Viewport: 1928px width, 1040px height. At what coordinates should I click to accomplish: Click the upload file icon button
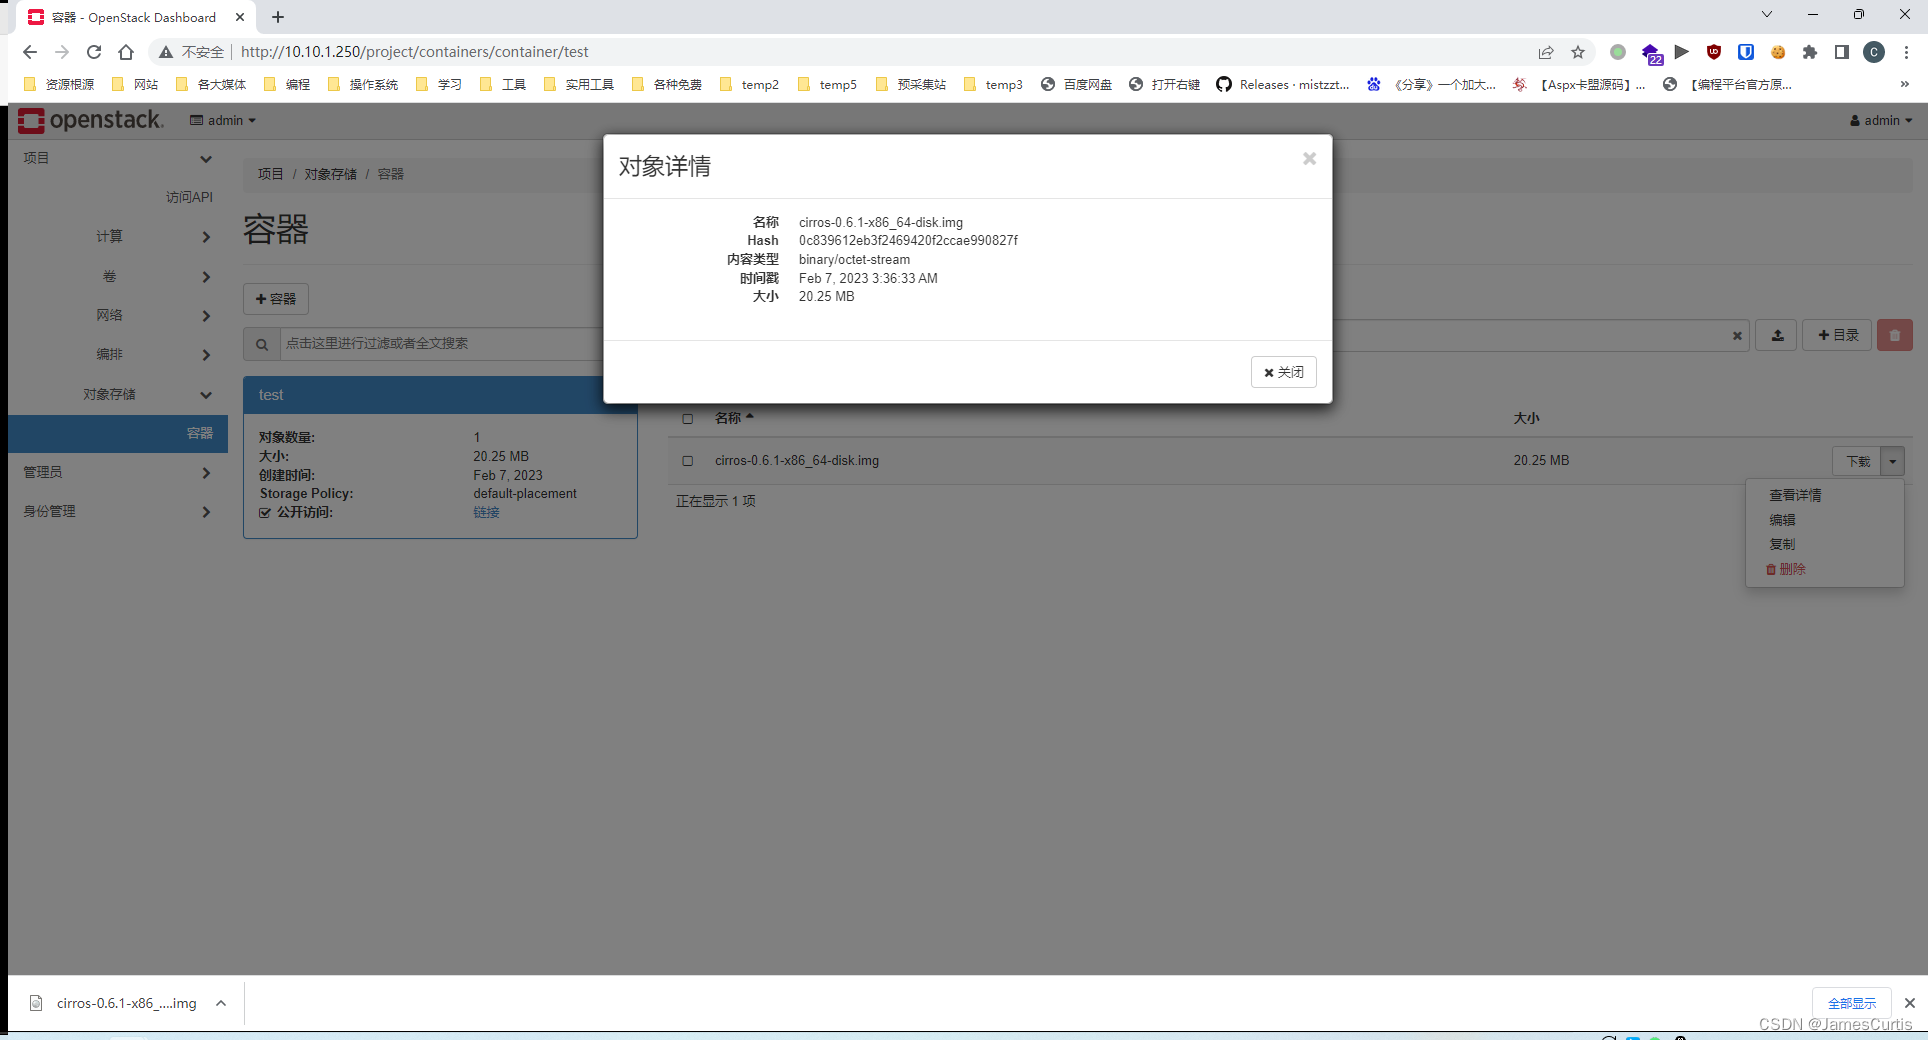pyautogui.click(x=1777, y=335)
